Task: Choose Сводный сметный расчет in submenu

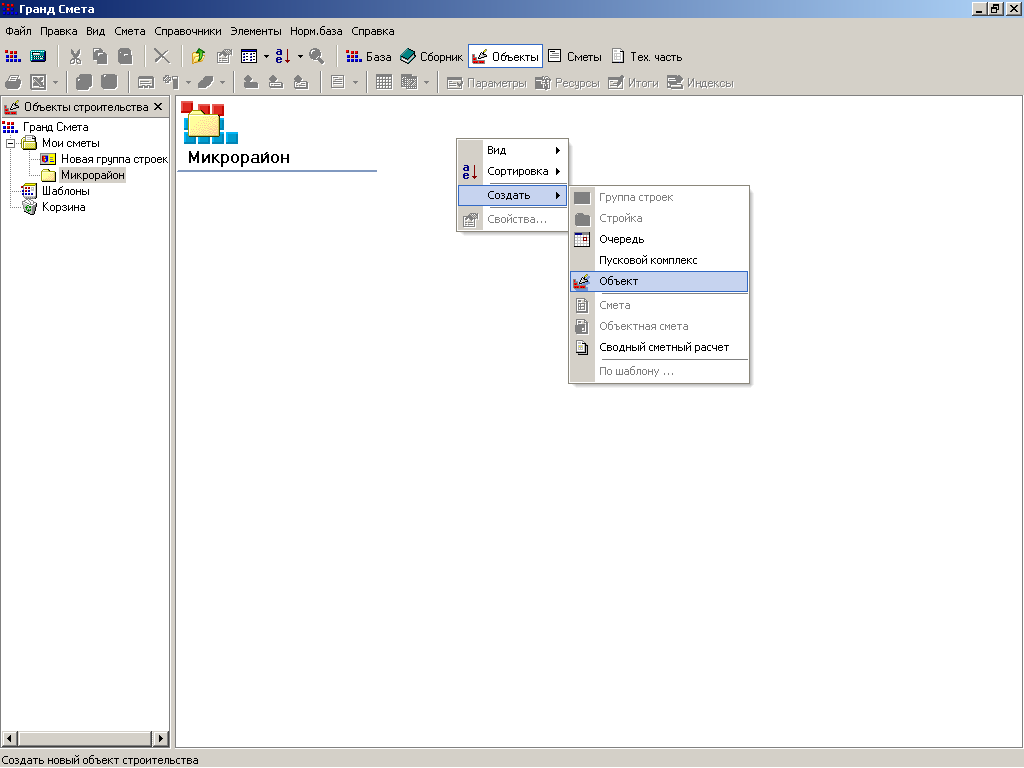Action: coord(660,347)
